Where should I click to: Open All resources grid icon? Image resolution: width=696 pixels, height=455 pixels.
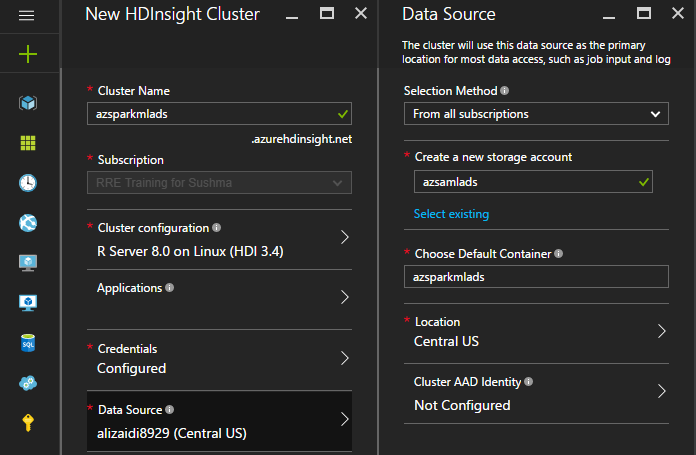(x=28, y=142)
